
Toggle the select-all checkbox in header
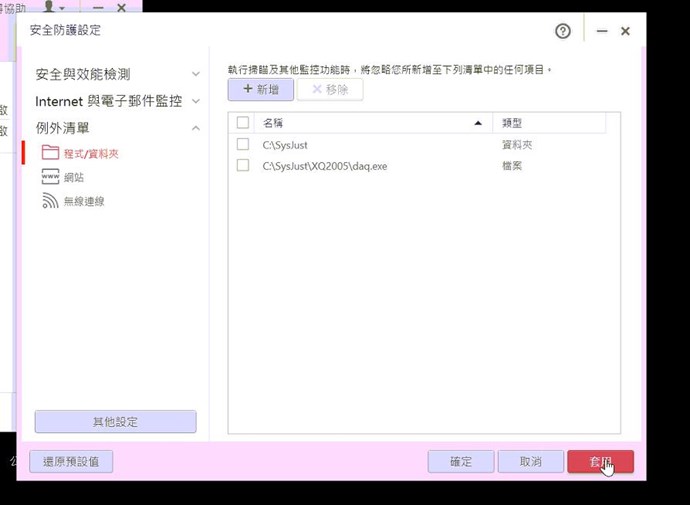[242, 123]
